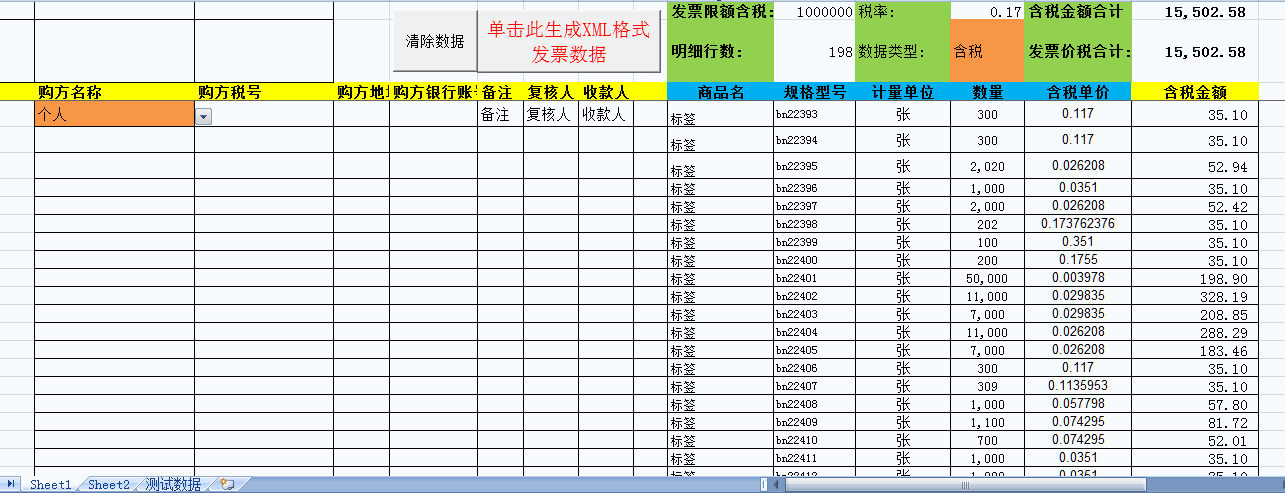Select the amount cell showing 328.19
This screenshot has width=1285, height=493.
[x=1194, y=297]
